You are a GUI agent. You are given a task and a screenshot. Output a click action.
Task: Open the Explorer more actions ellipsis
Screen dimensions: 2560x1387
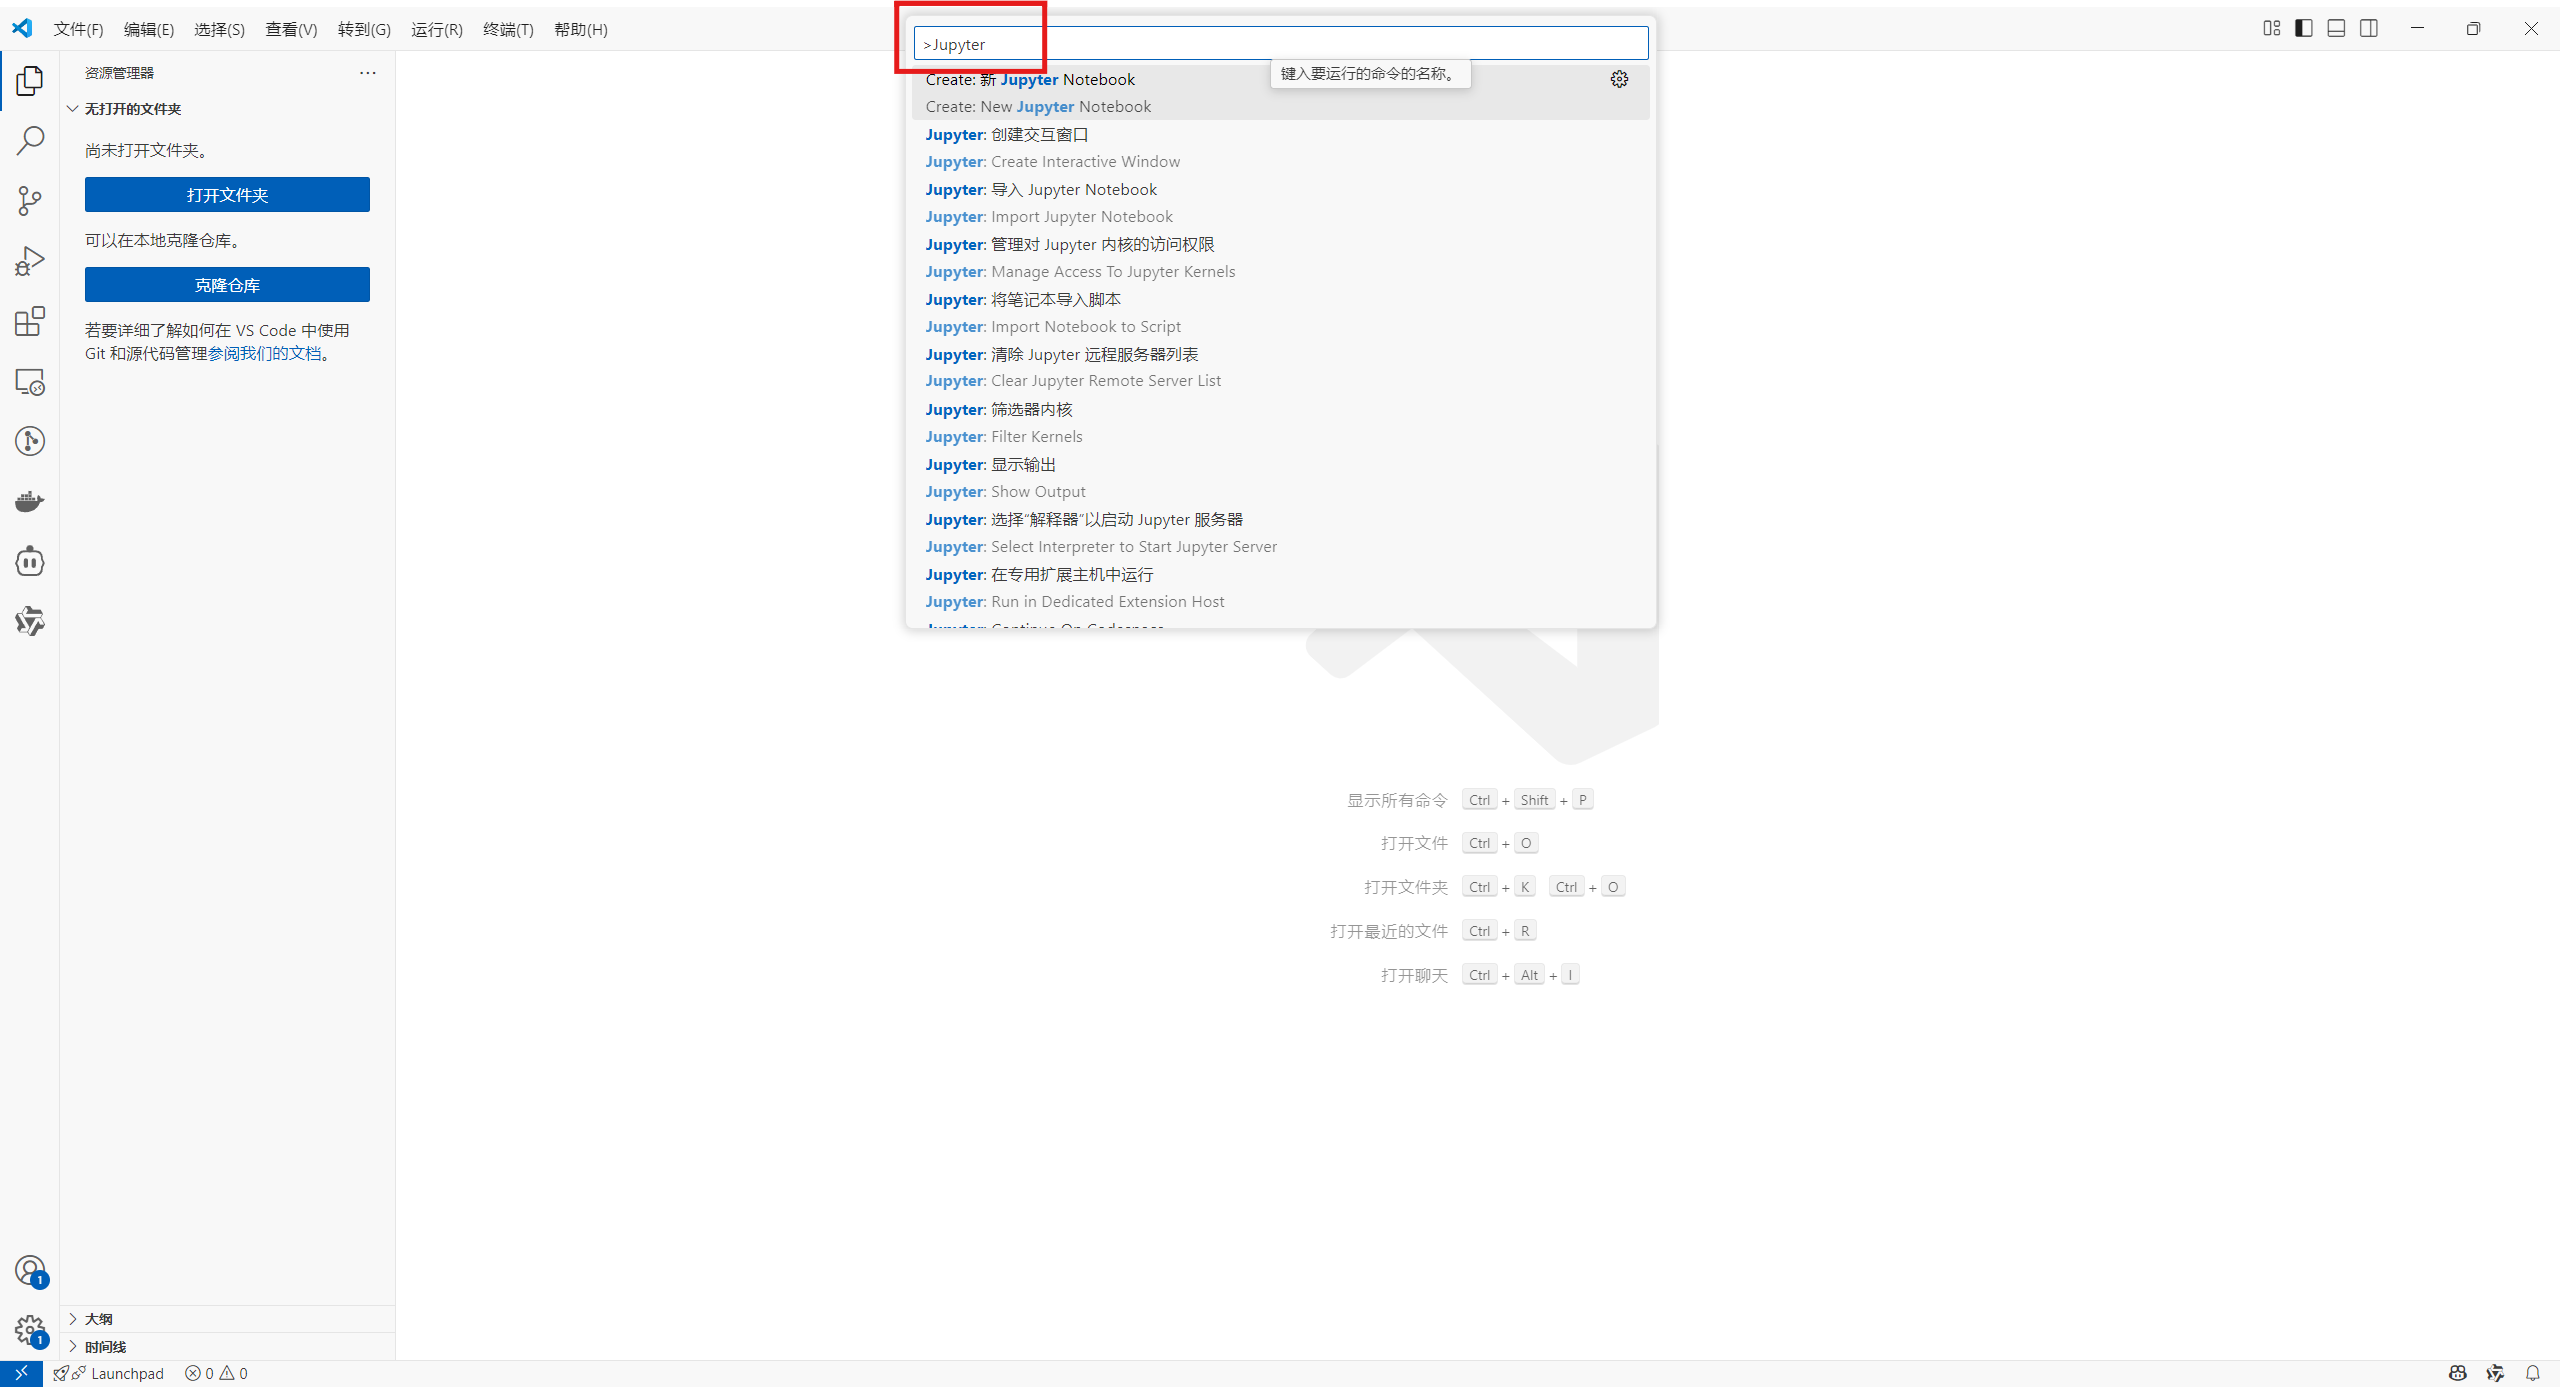tap(368, 72)
